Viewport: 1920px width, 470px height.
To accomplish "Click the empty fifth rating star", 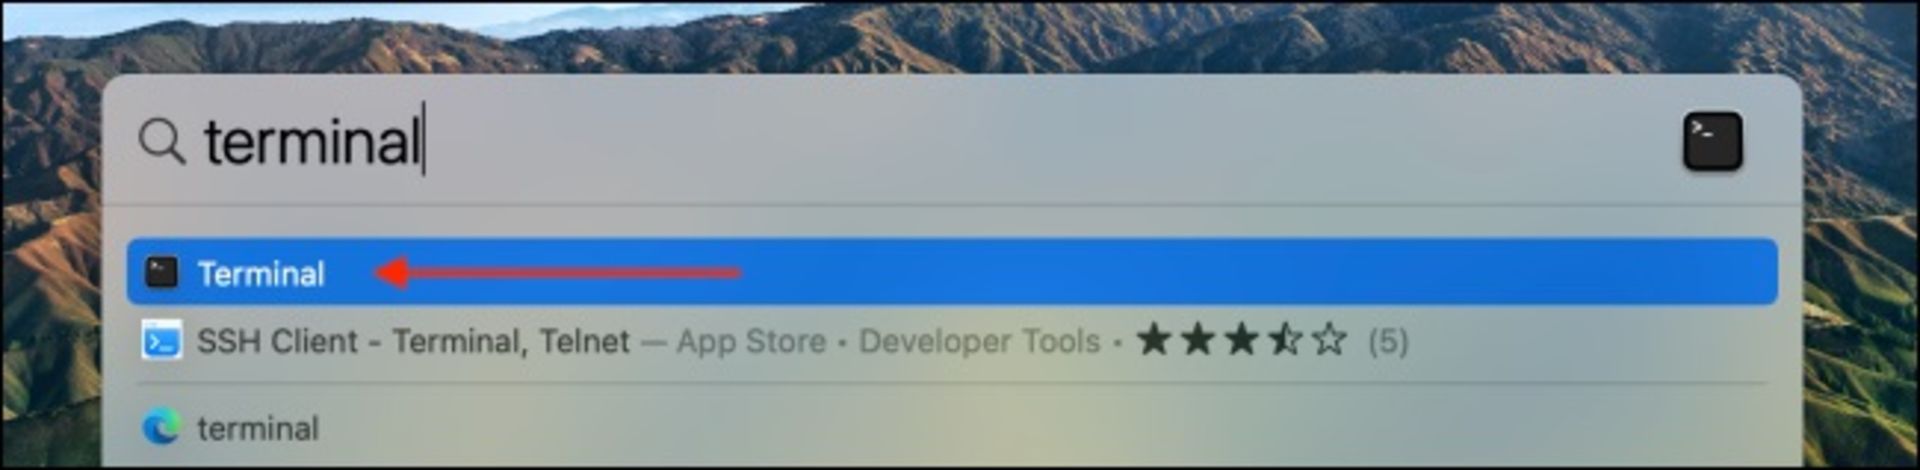I will (x=1329, y=340).
